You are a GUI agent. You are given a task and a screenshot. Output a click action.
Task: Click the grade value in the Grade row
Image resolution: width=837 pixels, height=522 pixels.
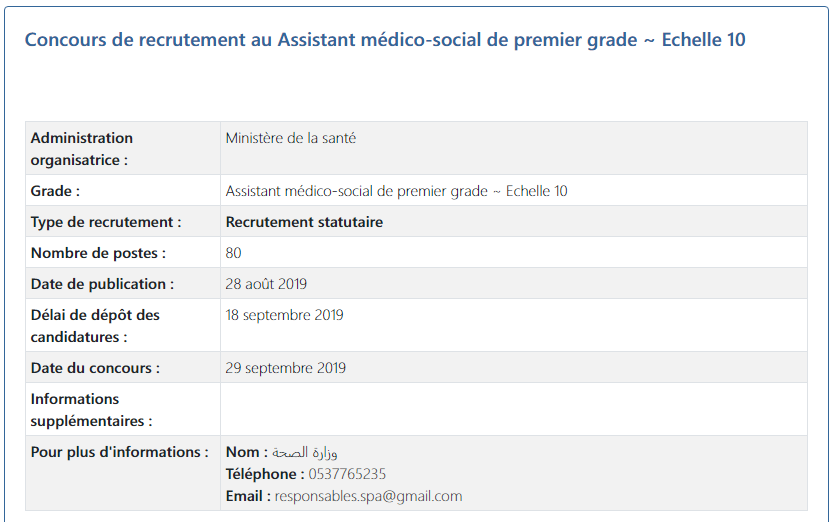point(396,191)
